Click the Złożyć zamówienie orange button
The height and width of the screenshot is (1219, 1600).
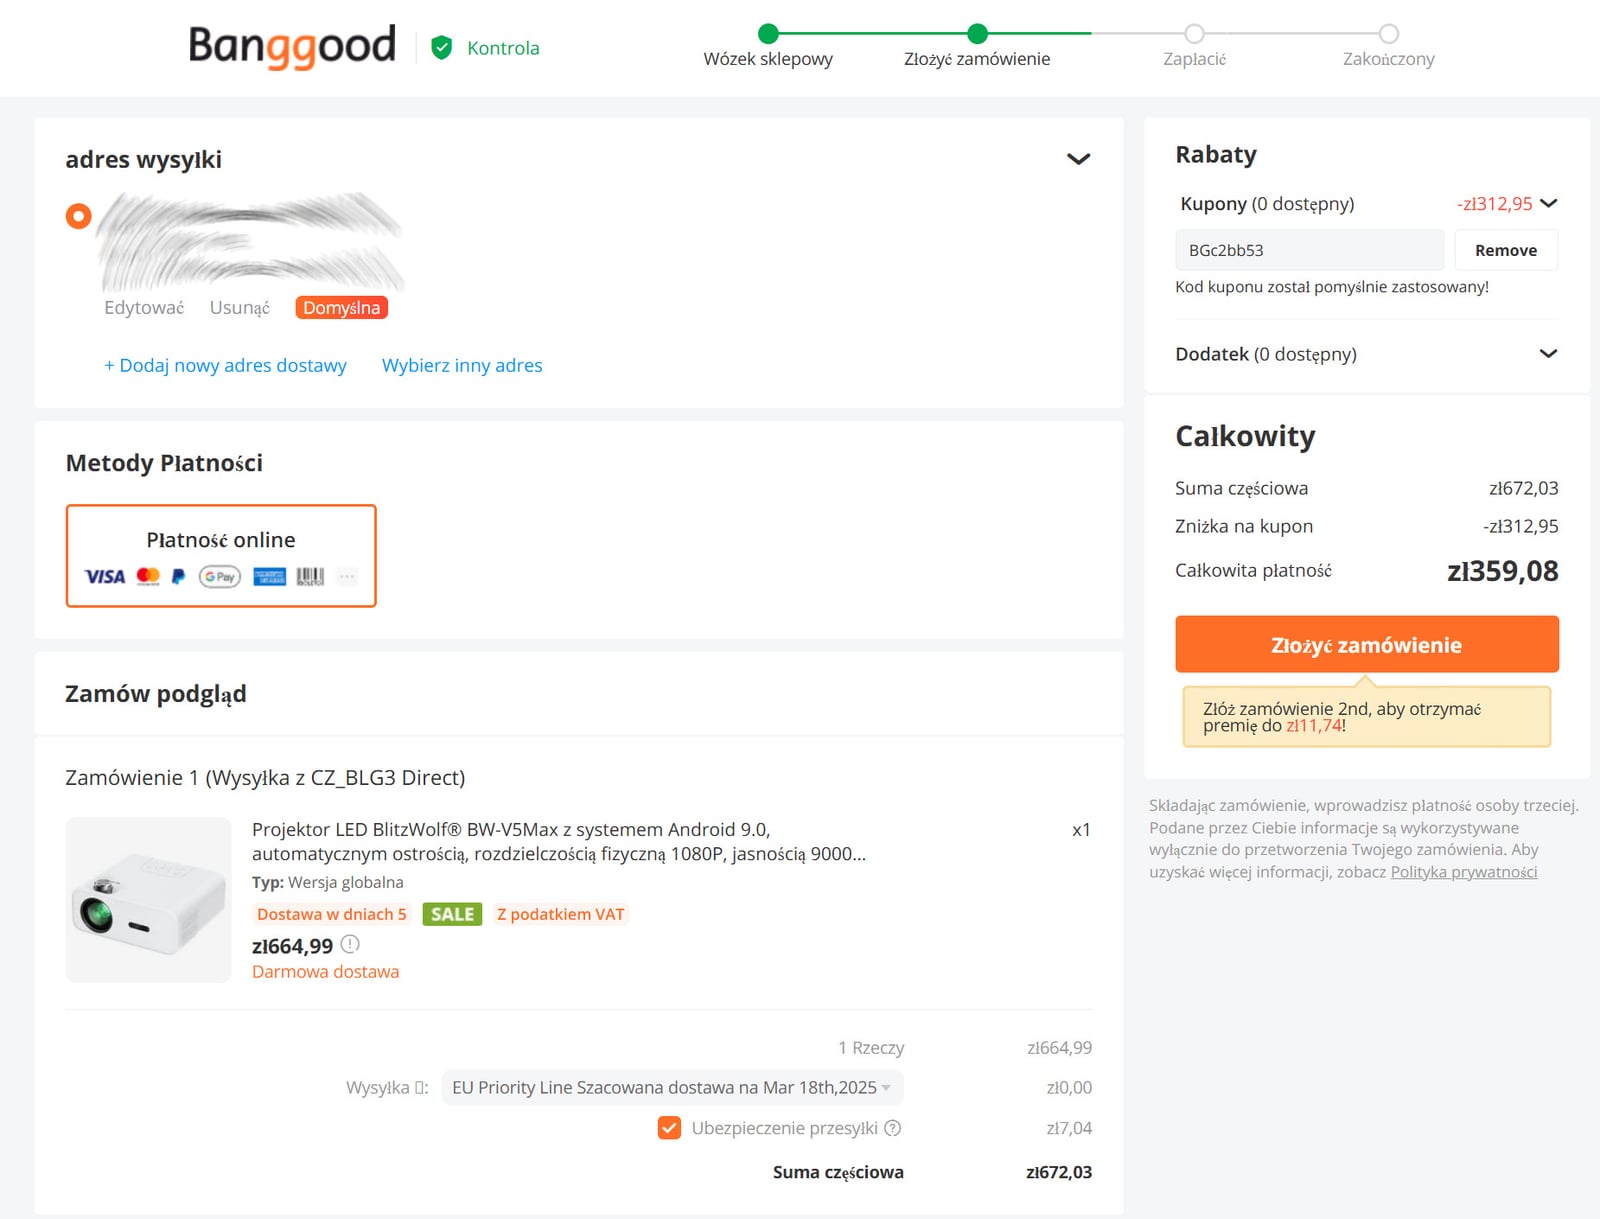click(1367, 644)
